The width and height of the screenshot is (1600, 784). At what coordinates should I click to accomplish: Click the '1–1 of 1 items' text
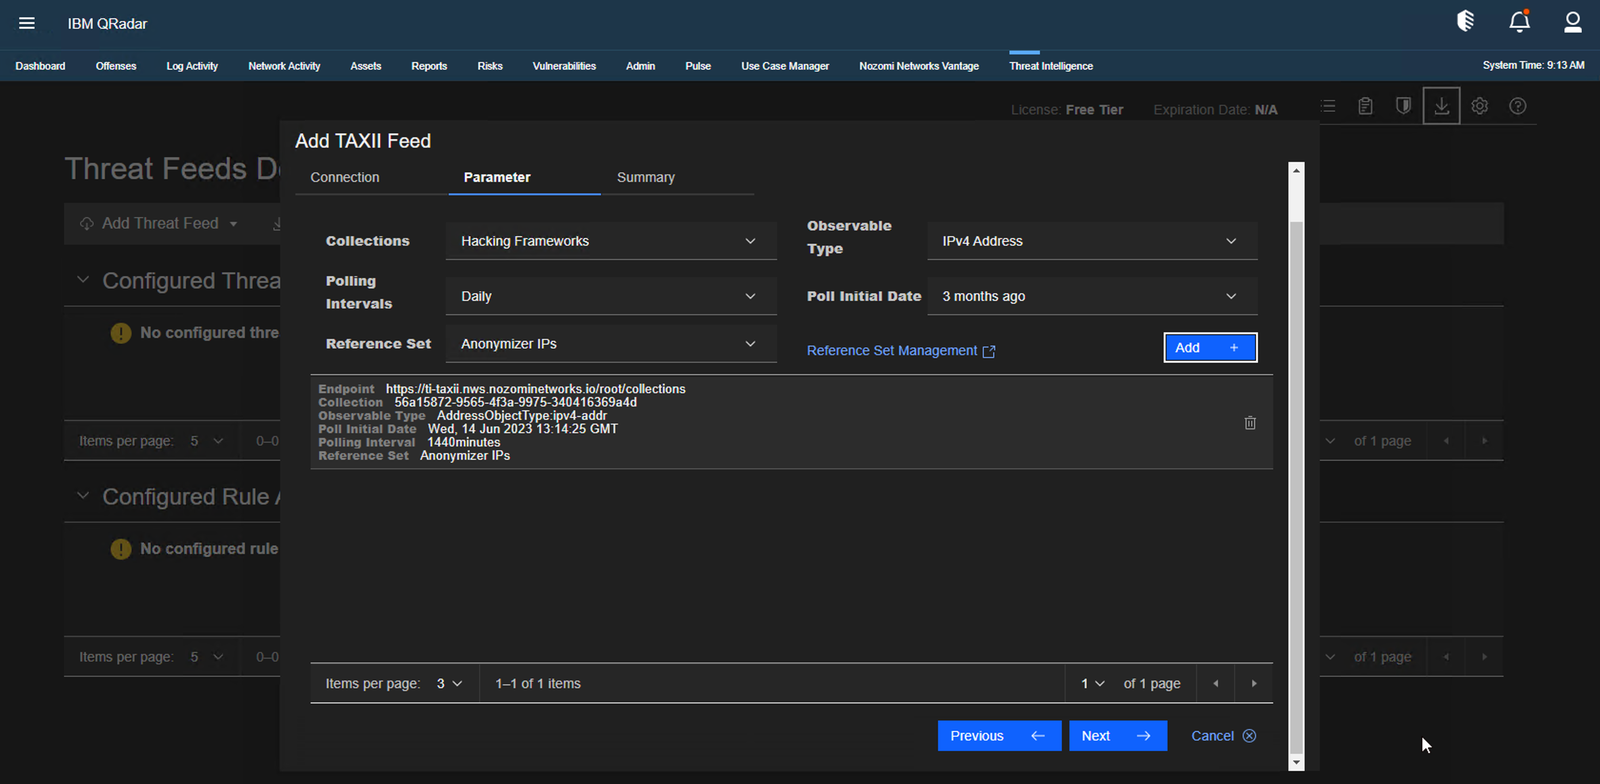point(538,684)
